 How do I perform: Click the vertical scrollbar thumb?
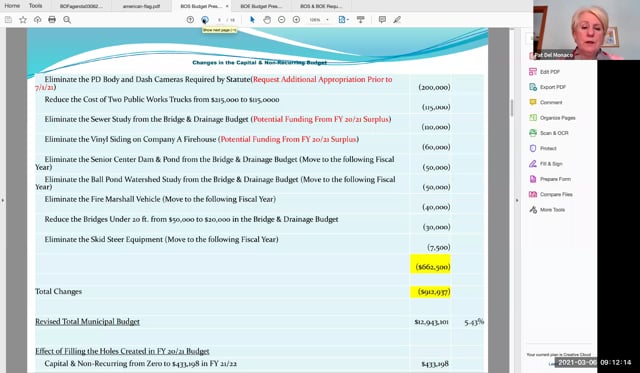click(512, 108)
